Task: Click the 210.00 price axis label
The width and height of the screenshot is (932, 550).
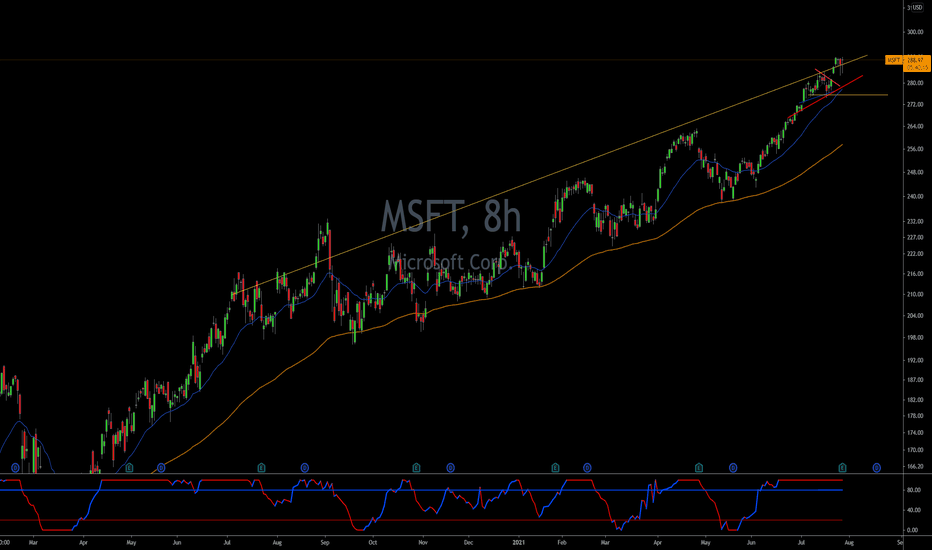Action: [915, 294]
